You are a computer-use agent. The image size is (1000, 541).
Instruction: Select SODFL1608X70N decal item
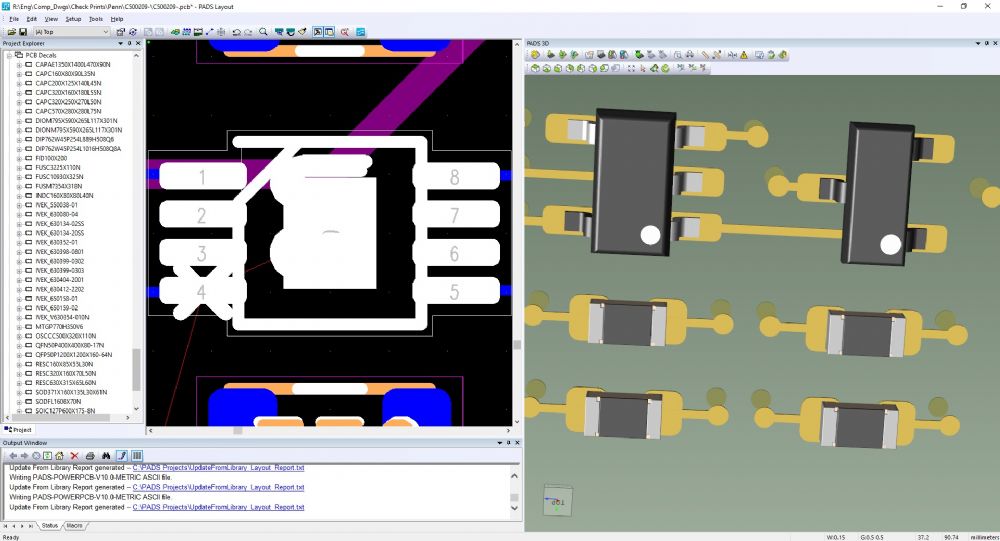[58, 402]
